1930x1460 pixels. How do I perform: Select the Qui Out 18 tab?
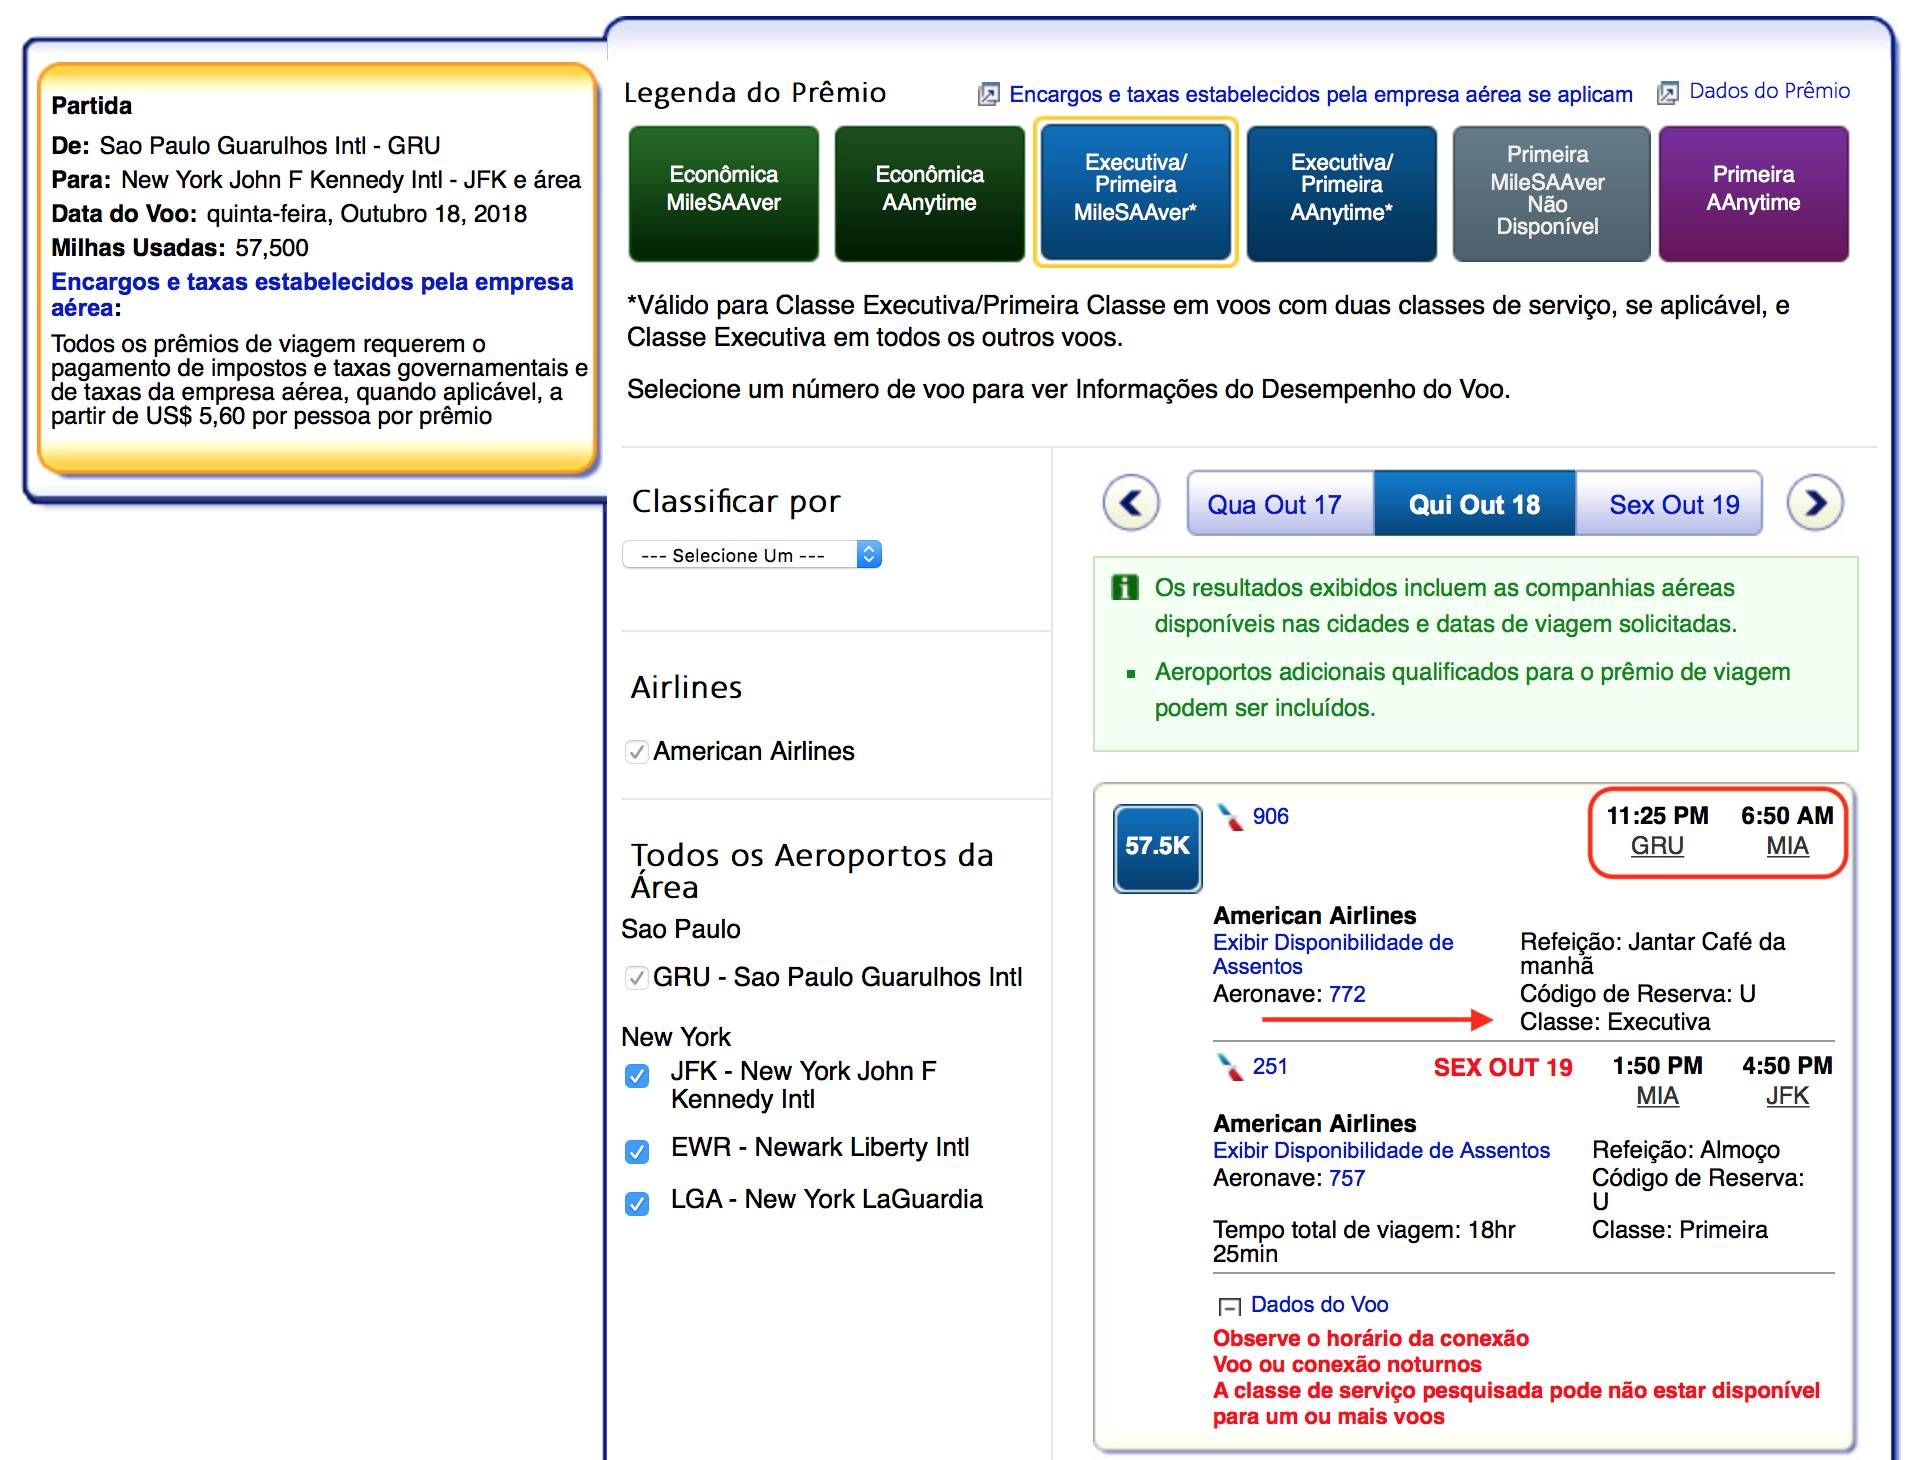point(1475,504)
